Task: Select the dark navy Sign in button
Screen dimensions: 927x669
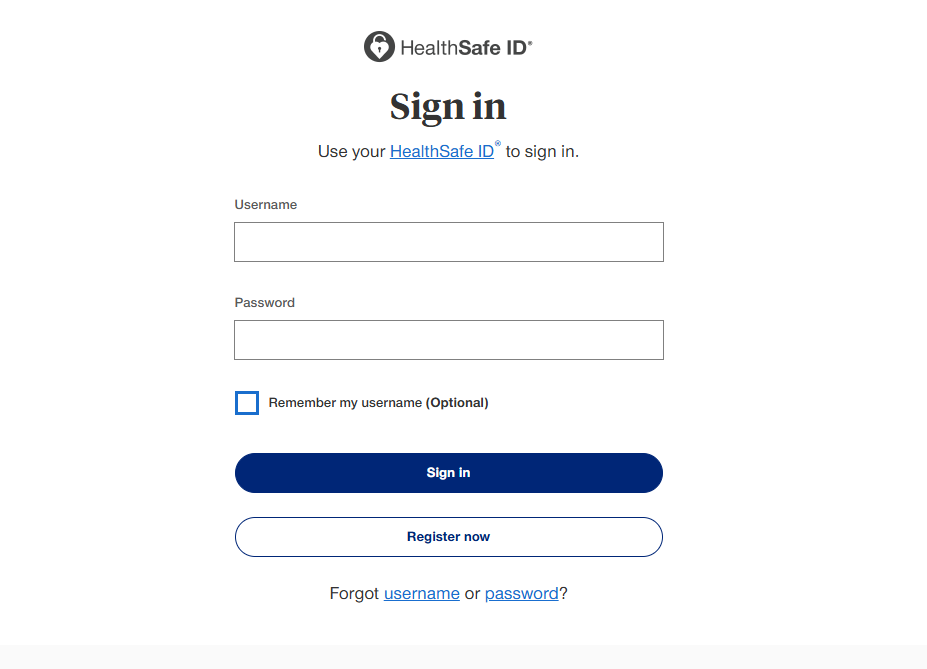Action: click(448, 472)
